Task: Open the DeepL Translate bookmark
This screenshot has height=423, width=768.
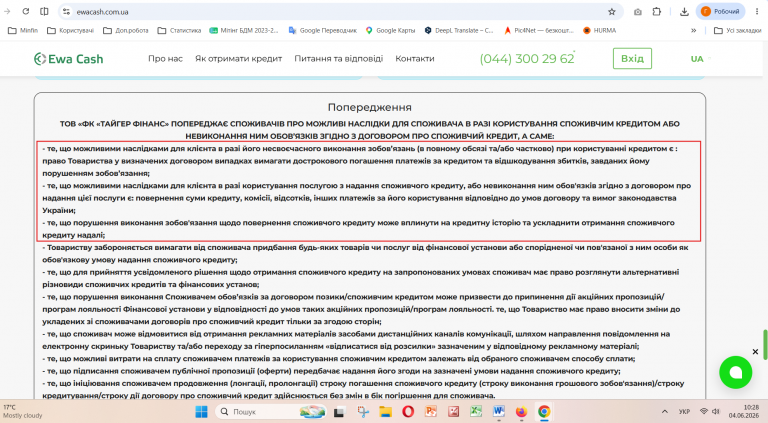Action: [459, 30]
